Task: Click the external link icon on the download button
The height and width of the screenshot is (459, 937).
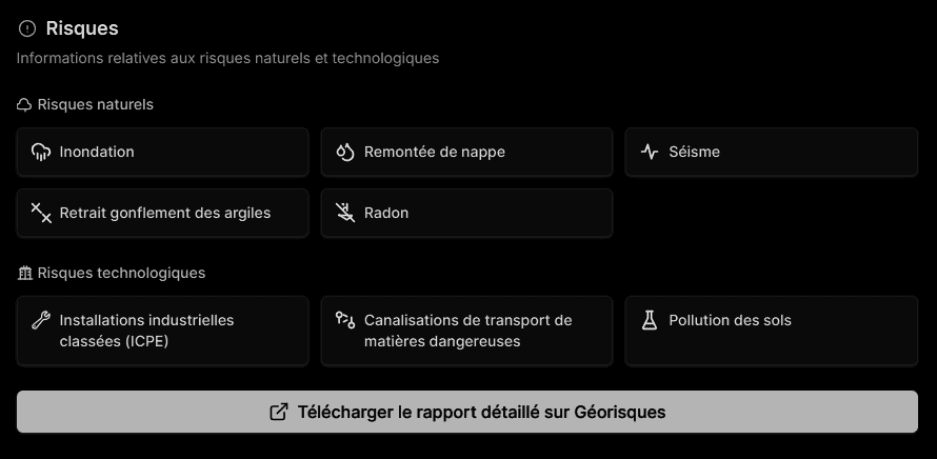Action: [279, 412]
